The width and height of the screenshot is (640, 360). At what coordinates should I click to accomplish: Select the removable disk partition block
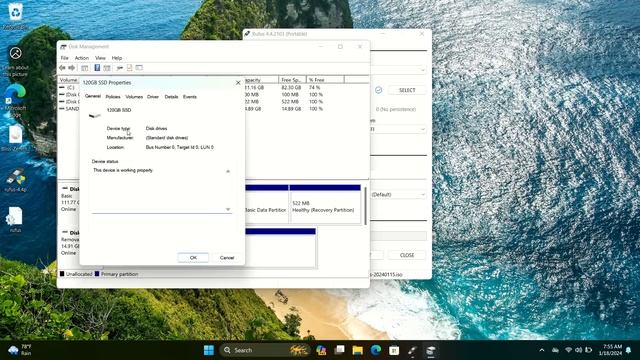pyautogui.click(x=280, y=248)
